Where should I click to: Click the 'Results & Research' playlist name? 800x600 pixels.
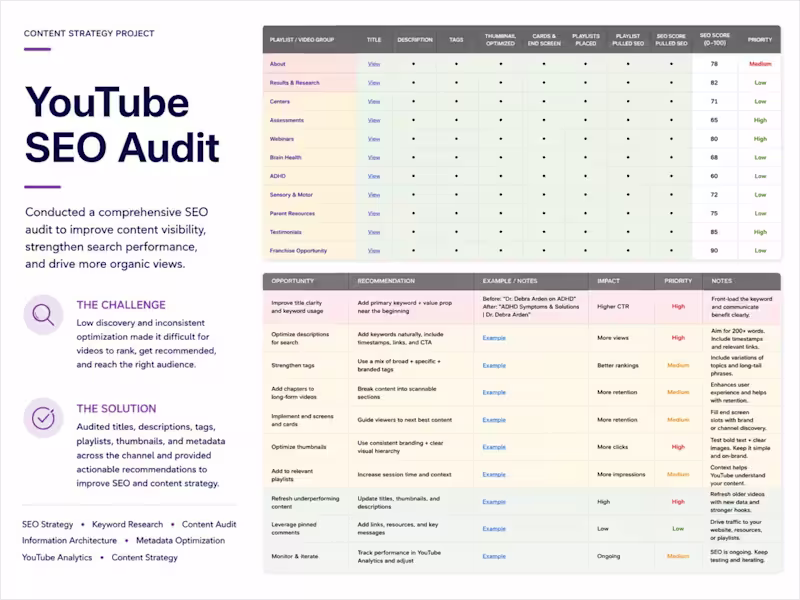tap(294, 83)
